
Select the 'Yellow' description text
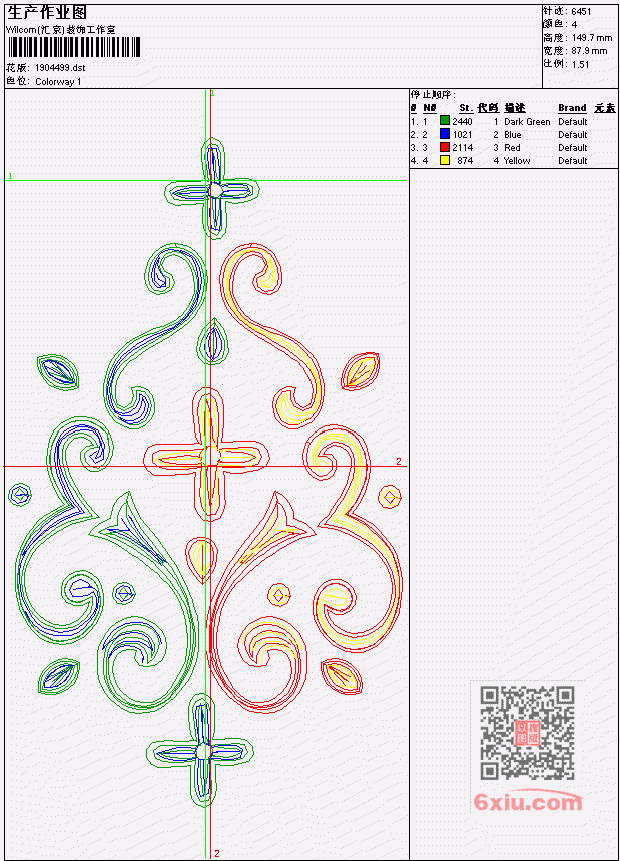click(517, 161)
